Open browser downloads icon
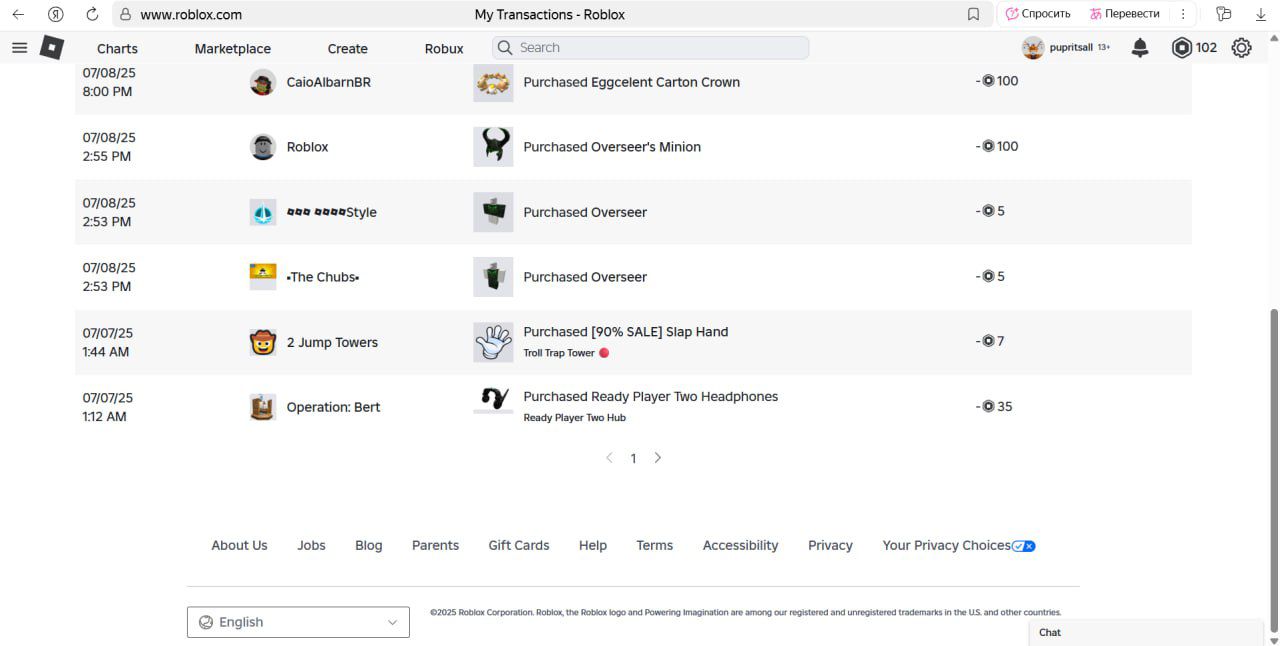This screenshot has width=1280, height=646. (1261, 14)
